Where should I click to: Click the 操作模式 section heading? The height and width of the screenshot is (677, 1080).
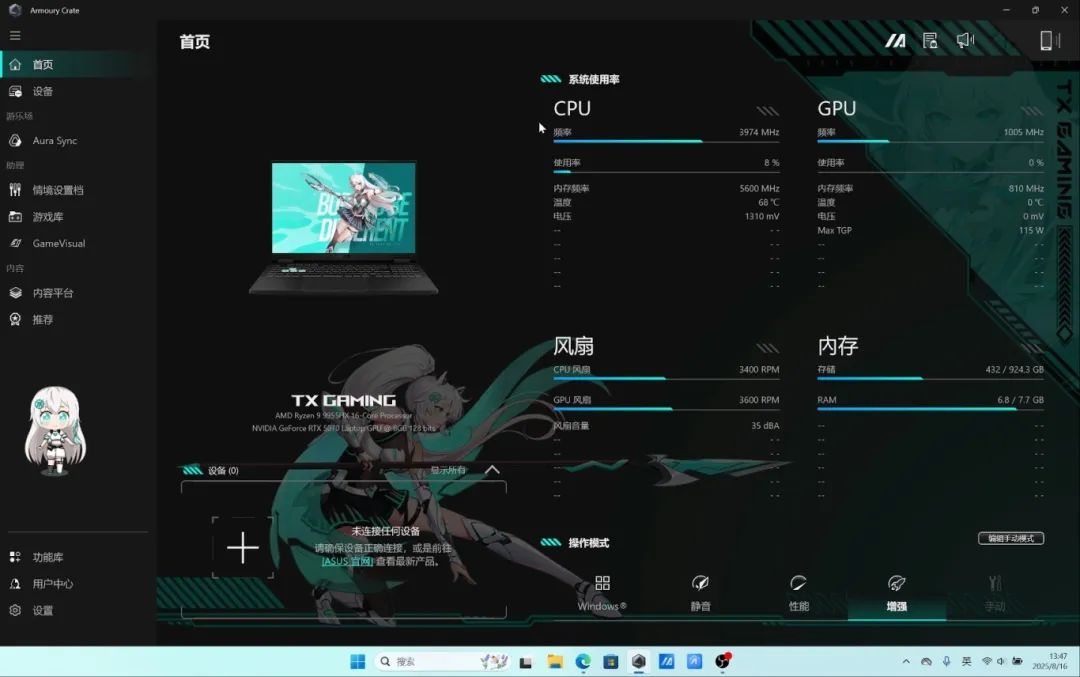tap(588, 543)
